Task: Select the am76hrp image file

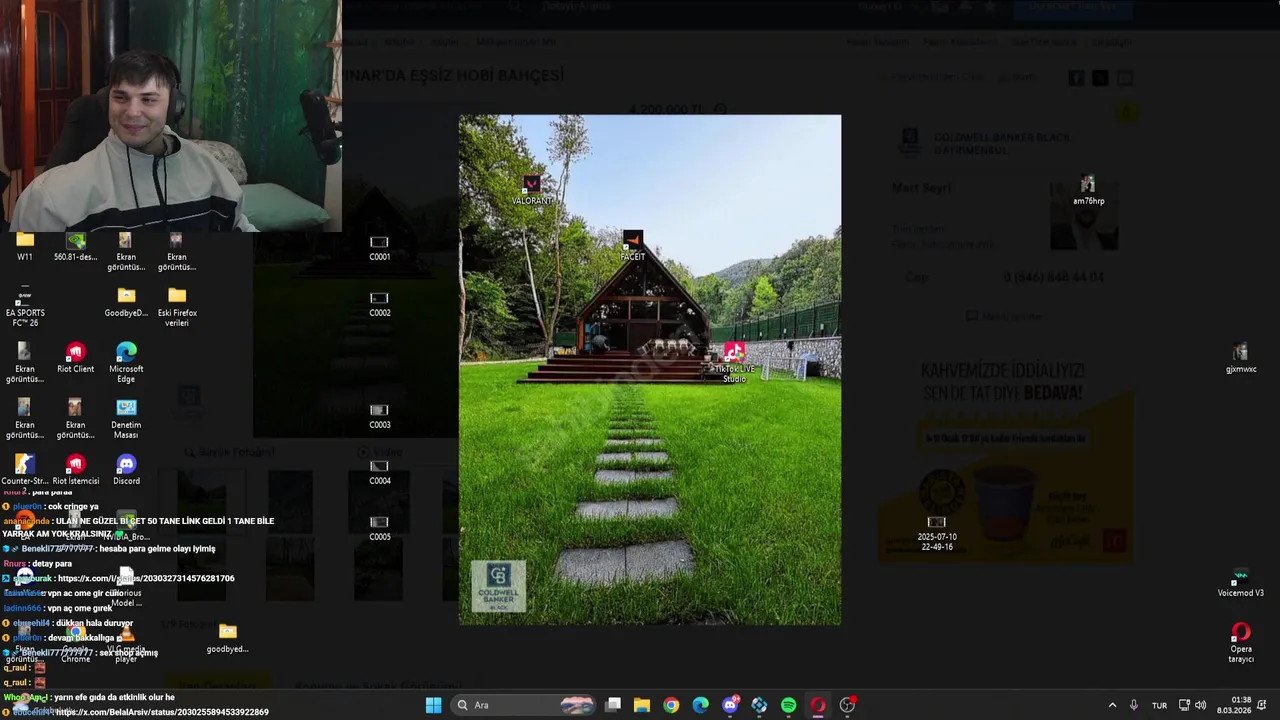Action: tap(1088, 190)
